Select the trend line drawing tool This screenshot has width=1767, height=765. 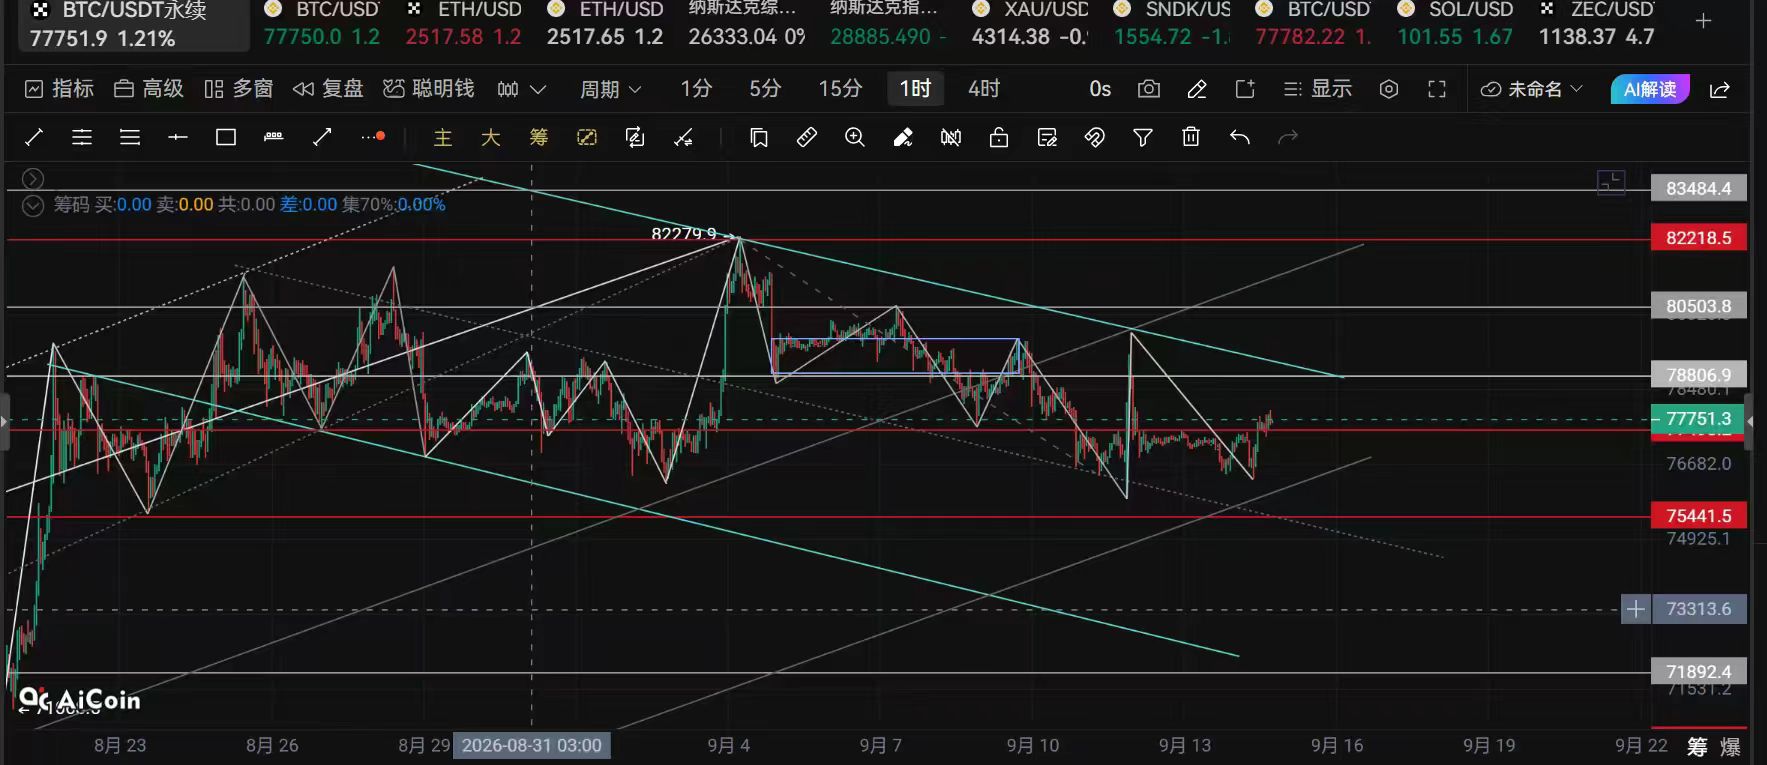(33, 137)
